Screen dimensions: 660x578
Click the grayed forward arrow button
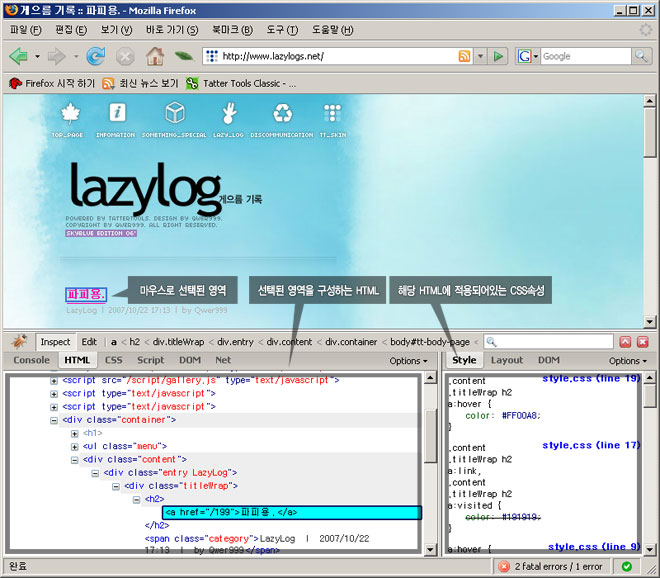[x=56, y=56]
